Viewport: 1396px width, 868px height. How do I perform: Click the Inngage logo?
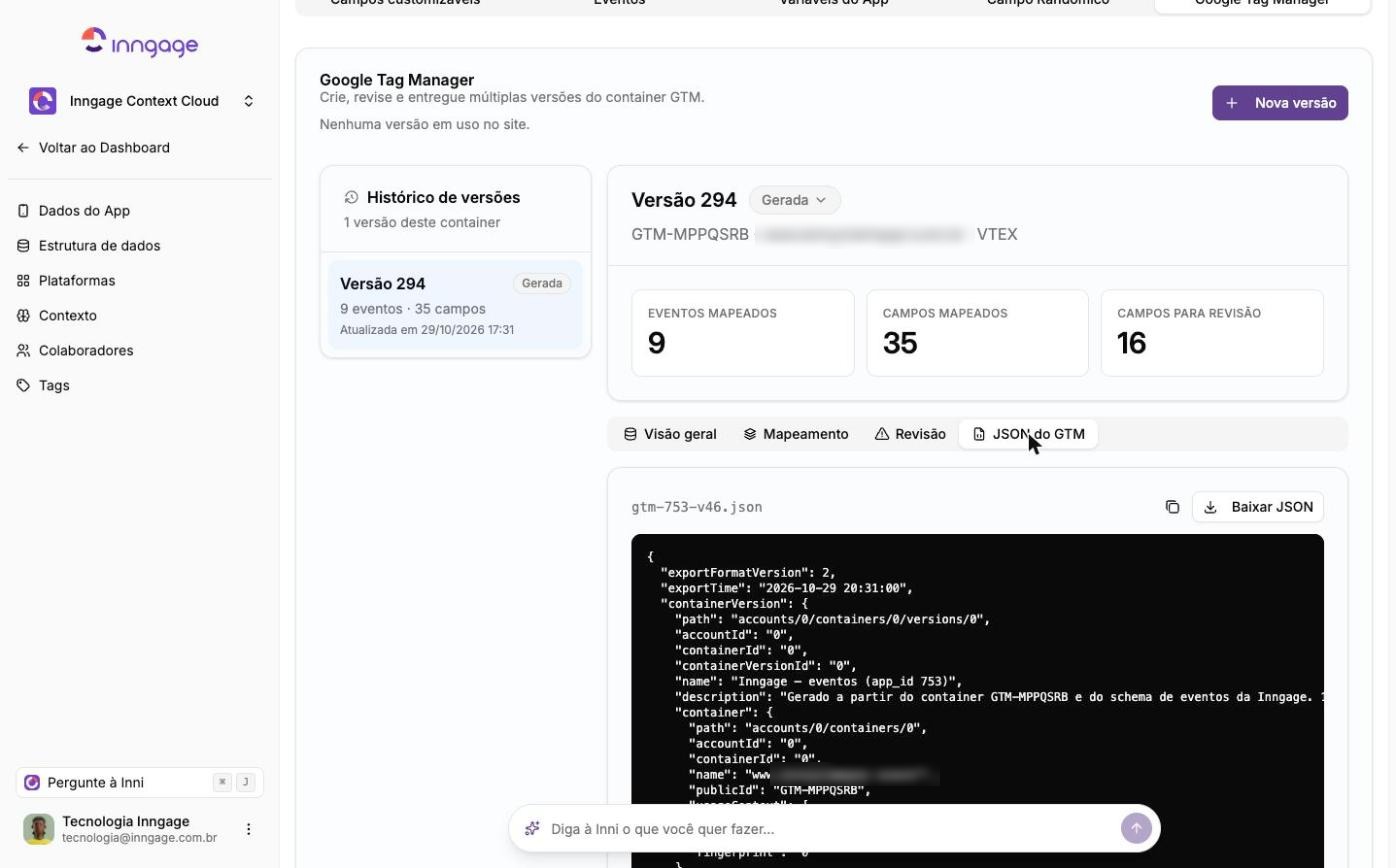pos(140,42)
